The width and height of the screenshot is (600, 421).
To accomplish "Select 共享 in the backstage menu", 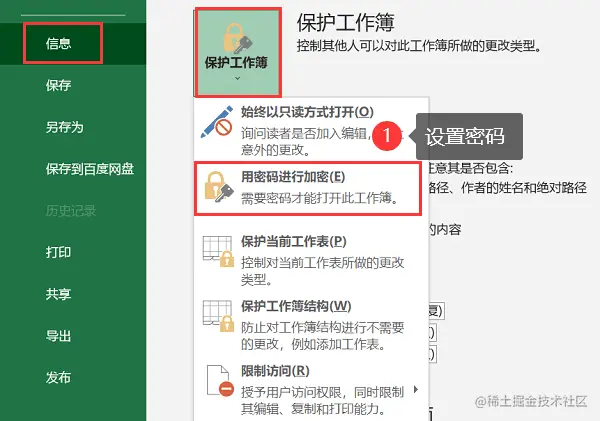I will [x=59, y=294].
